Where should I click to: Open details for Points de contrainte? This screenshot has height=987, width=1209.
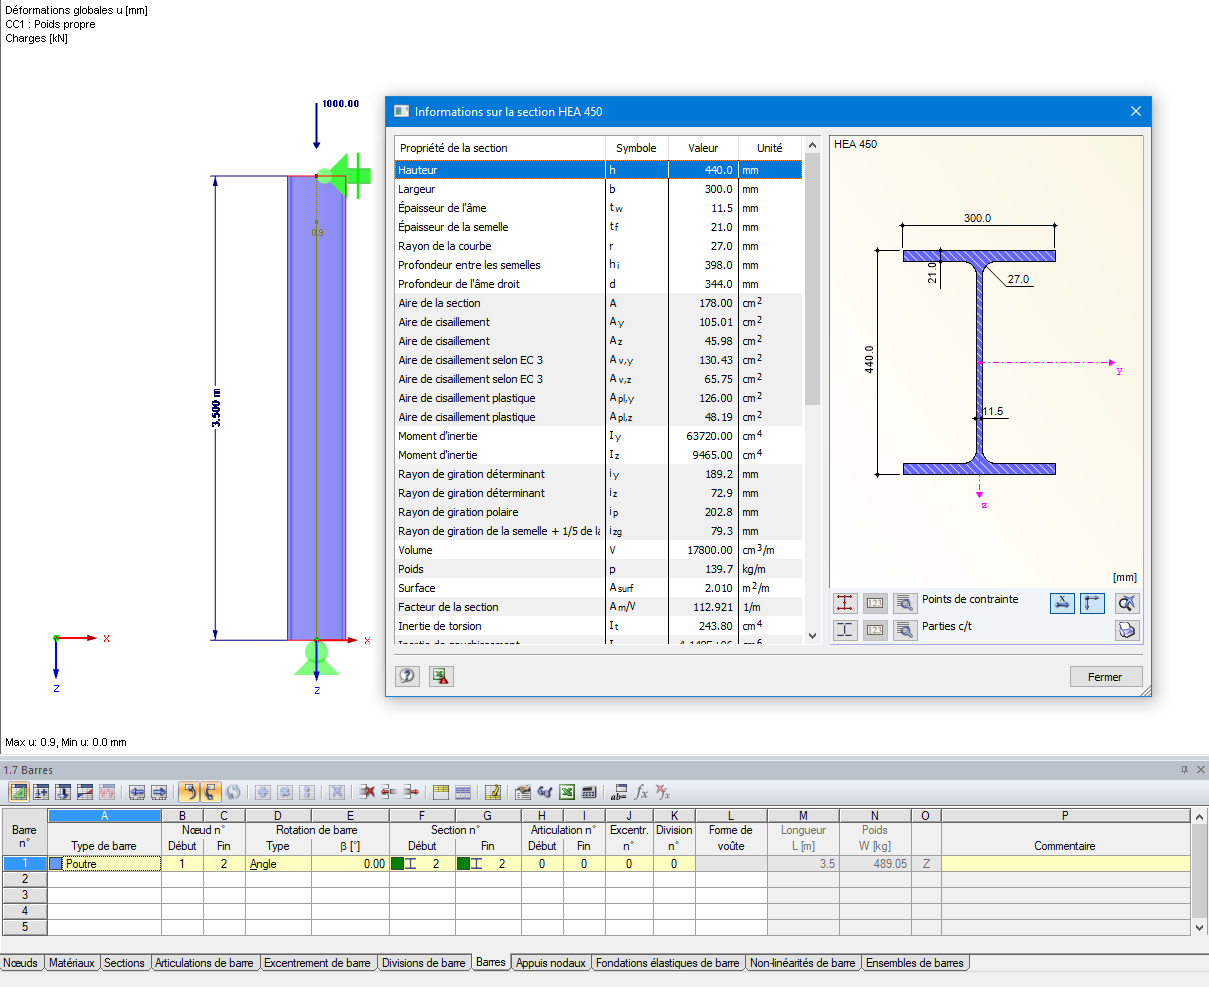904,603
